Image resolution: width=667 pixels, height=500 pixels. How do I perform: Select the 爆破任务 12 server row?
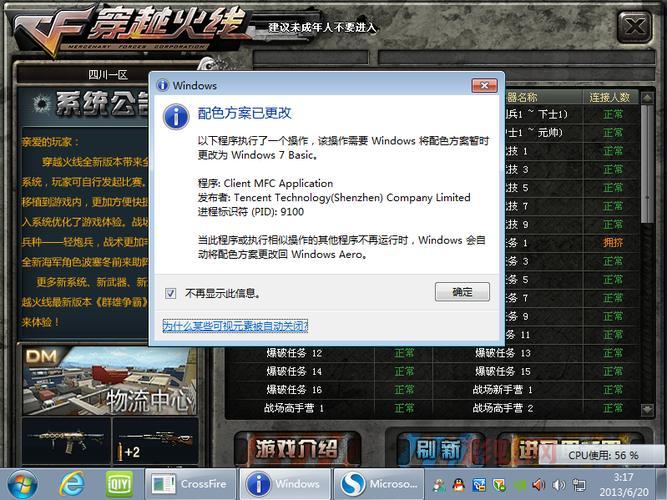click(x=294, y=353)
